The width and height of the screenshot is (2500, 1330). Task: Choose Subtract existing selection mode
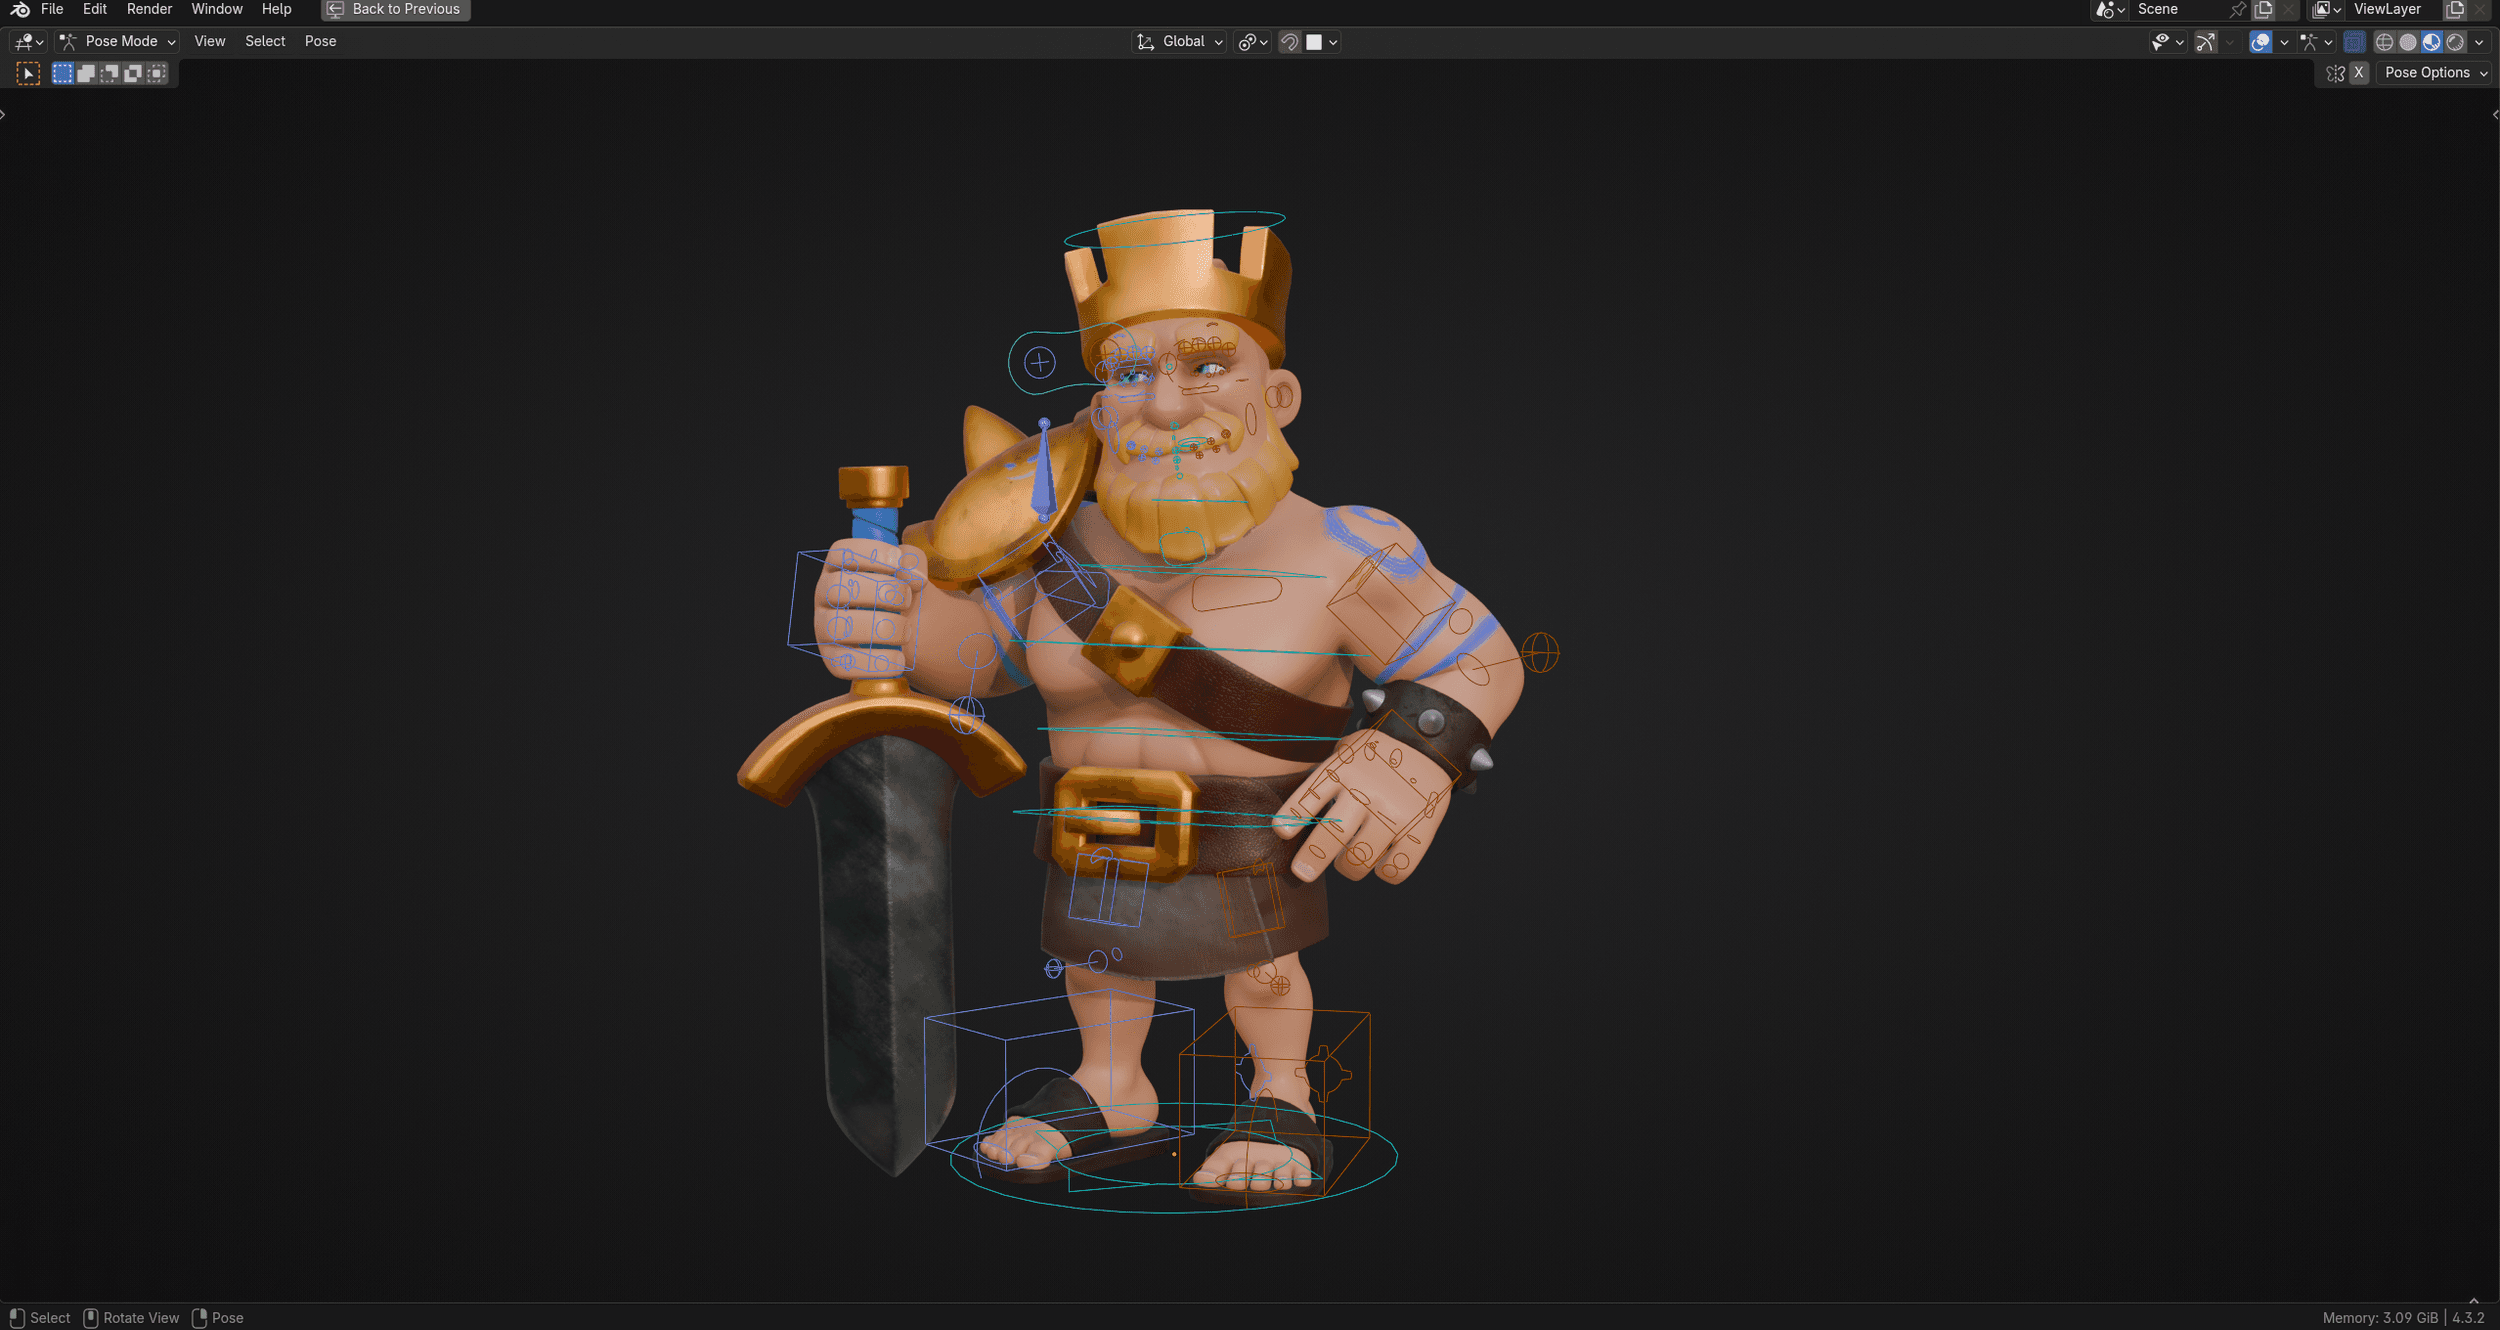(x=109, y=73)
